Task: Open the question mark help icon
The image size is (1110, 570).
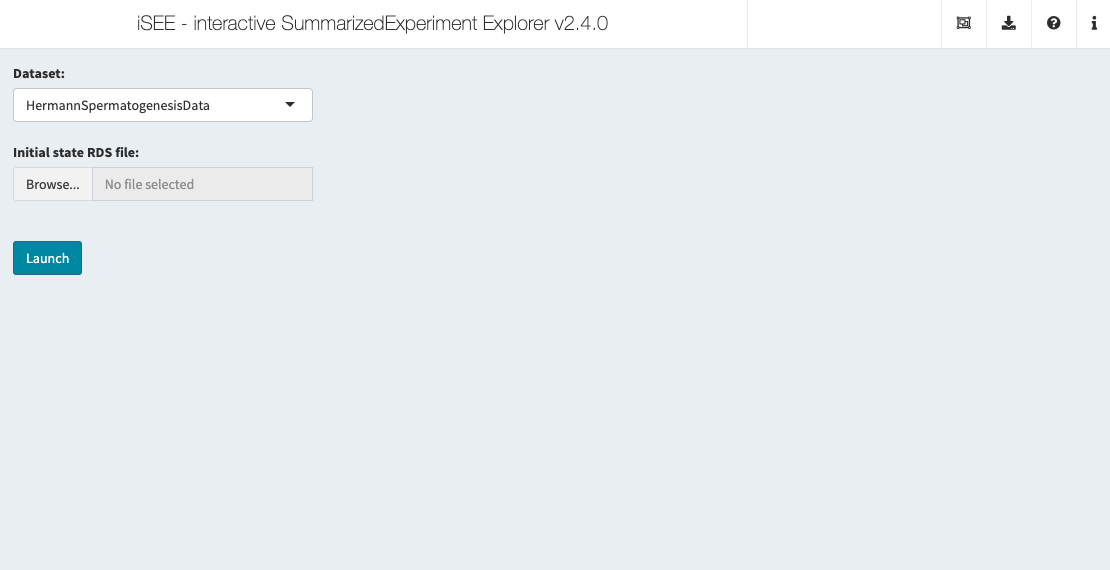Action: 1054,24
